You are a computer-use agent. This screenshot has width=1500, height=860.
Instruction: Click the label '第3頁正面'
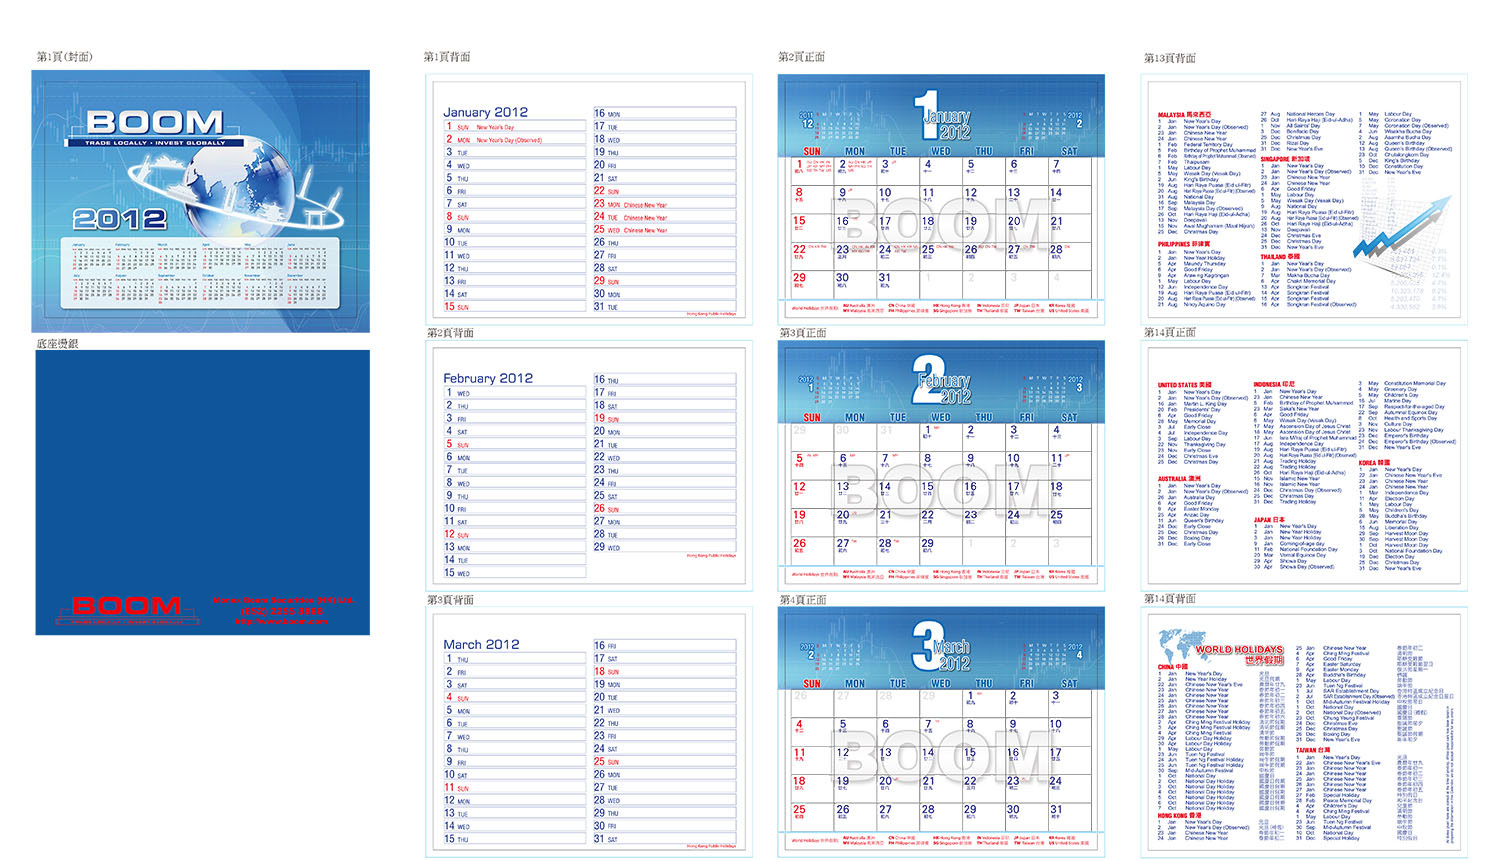click(803, 333)
